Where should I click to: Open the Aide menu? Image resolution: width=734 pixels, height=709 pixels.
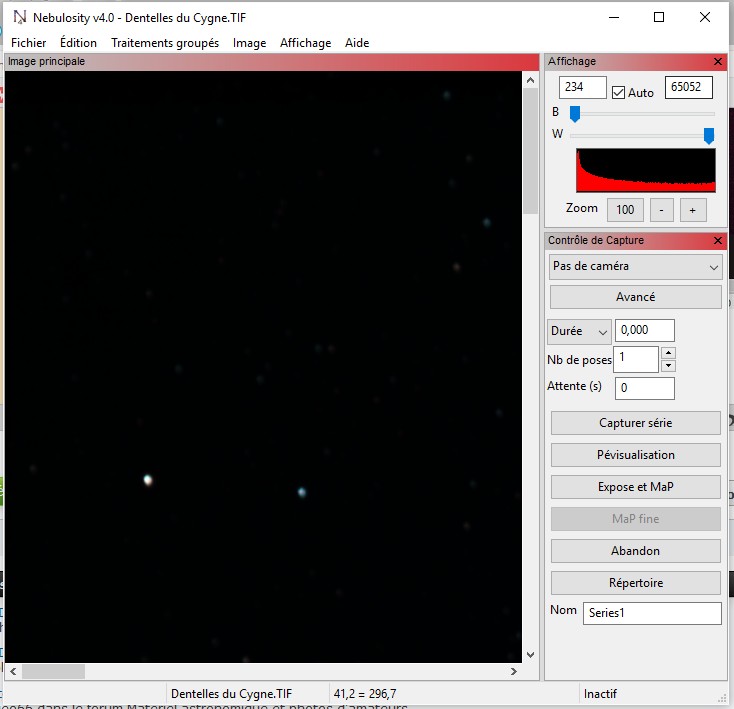coord(357,43)
